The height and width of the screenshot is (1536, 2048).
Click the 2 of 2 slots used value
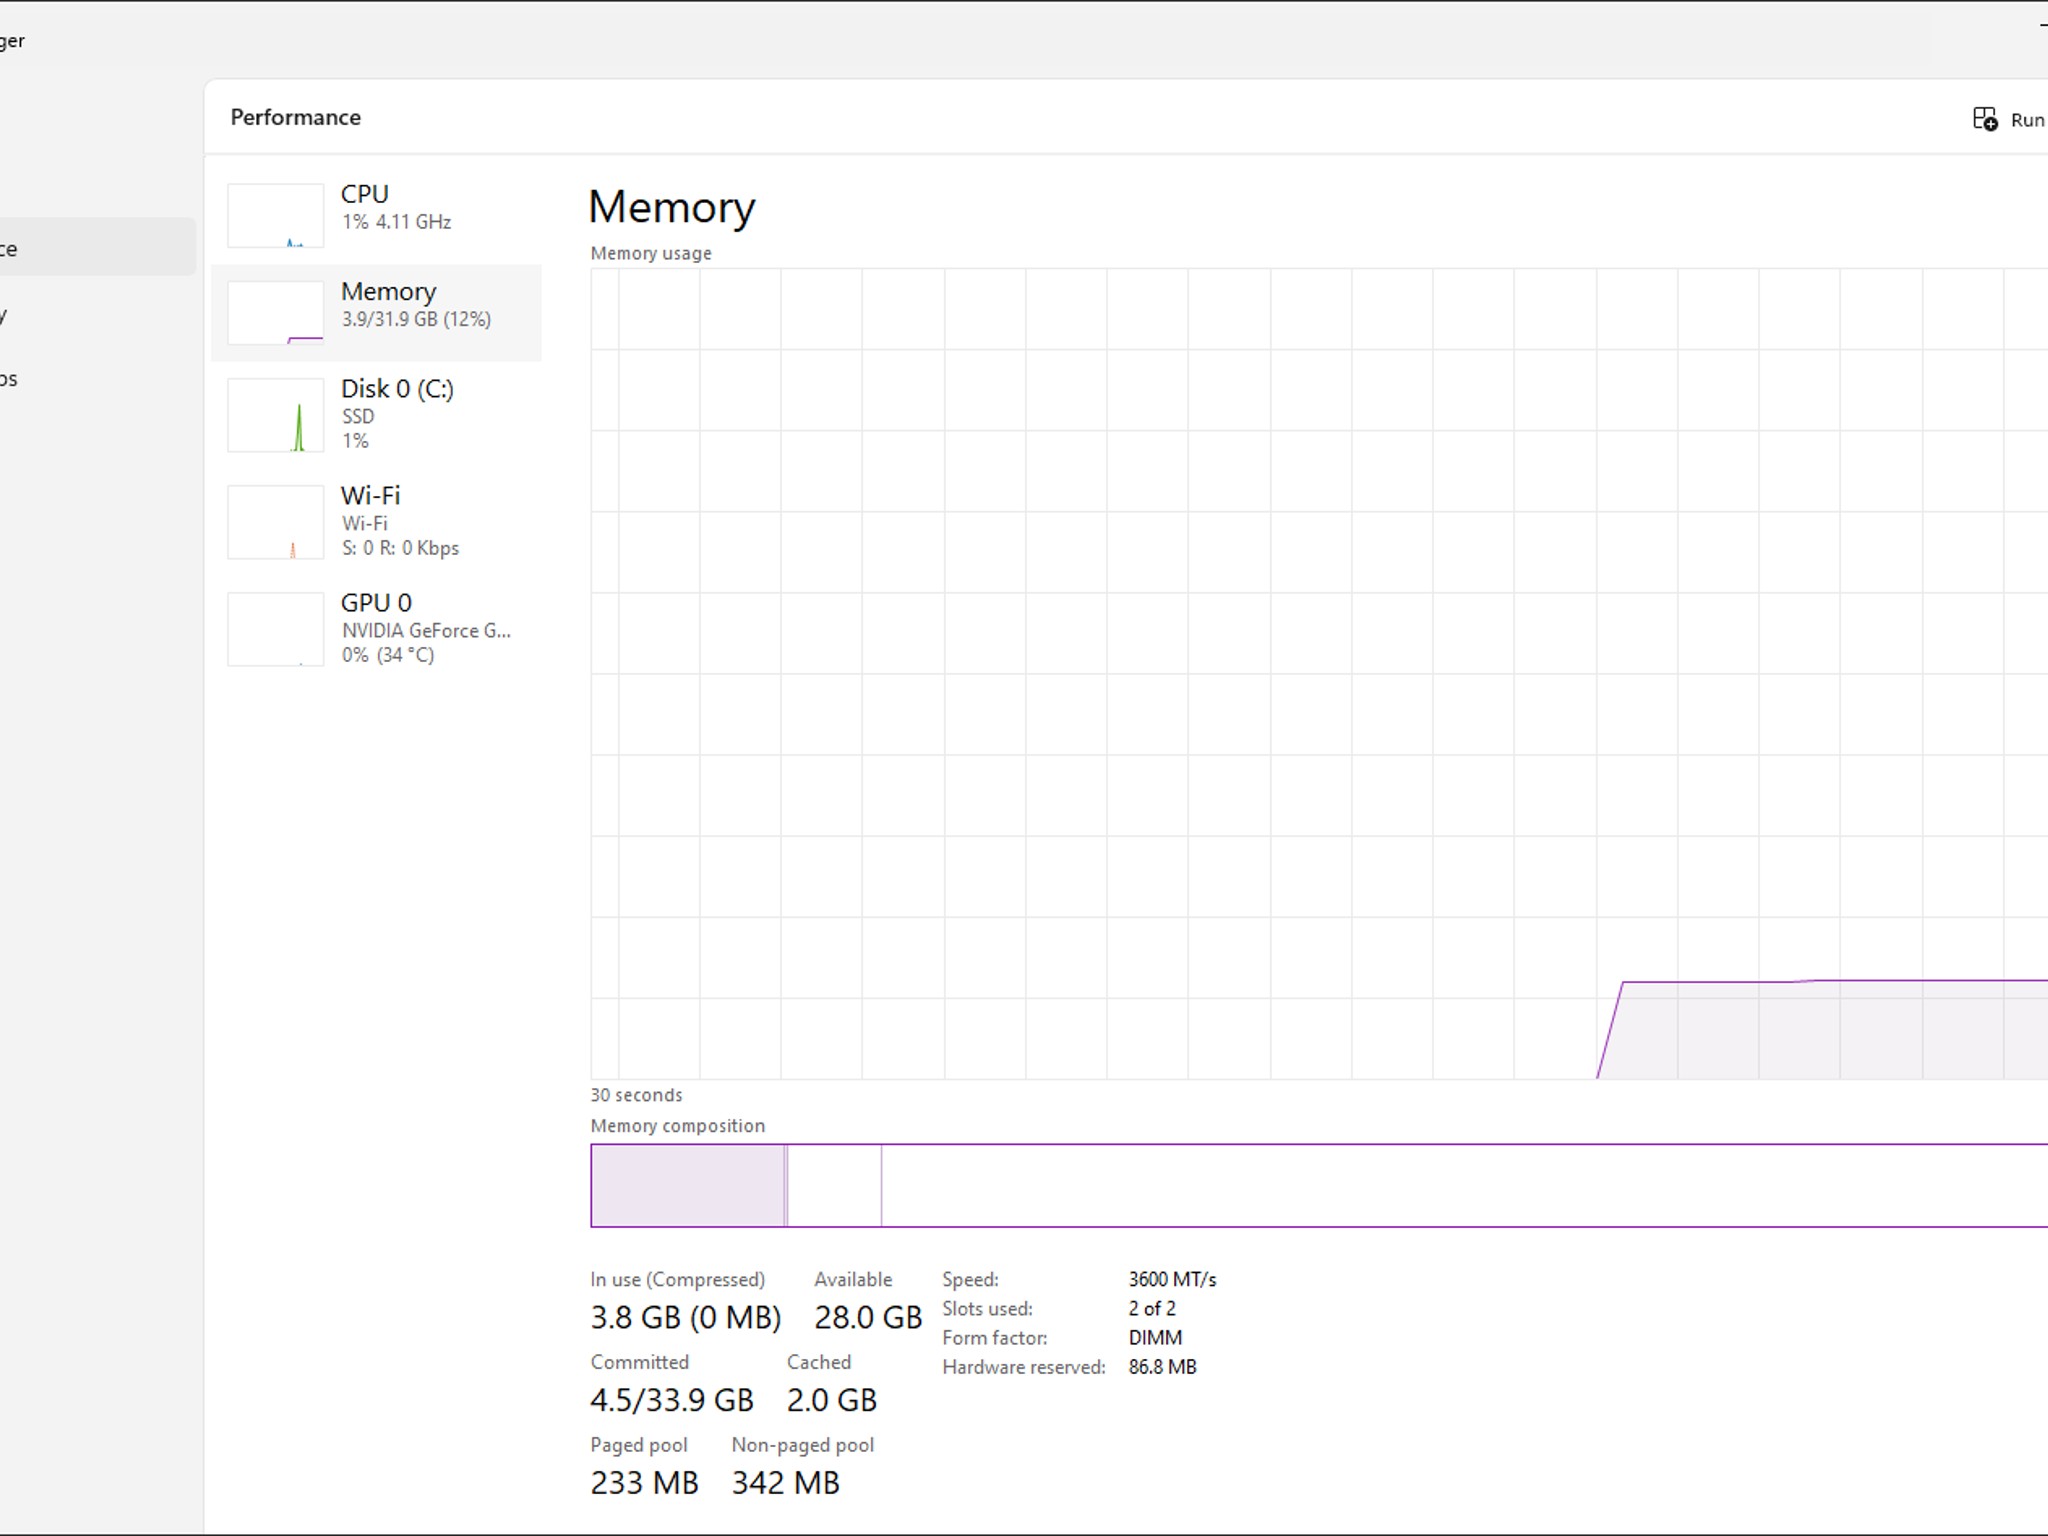tap(1152, 1308)
